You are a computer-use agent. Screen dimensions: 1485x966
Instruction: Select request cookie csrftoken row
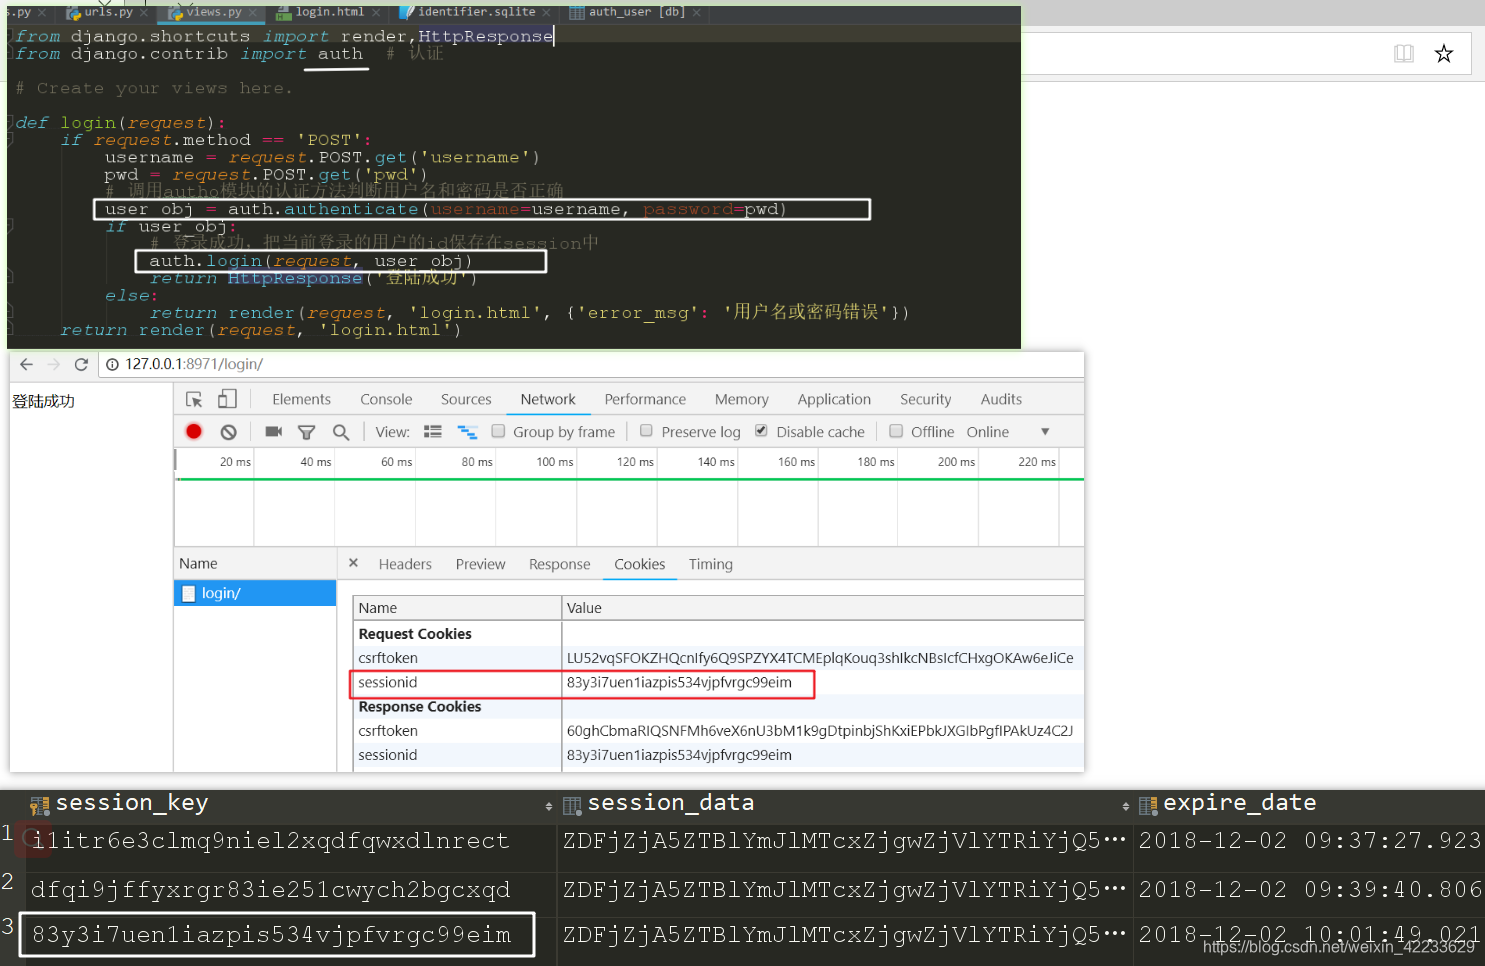(718, 658)
